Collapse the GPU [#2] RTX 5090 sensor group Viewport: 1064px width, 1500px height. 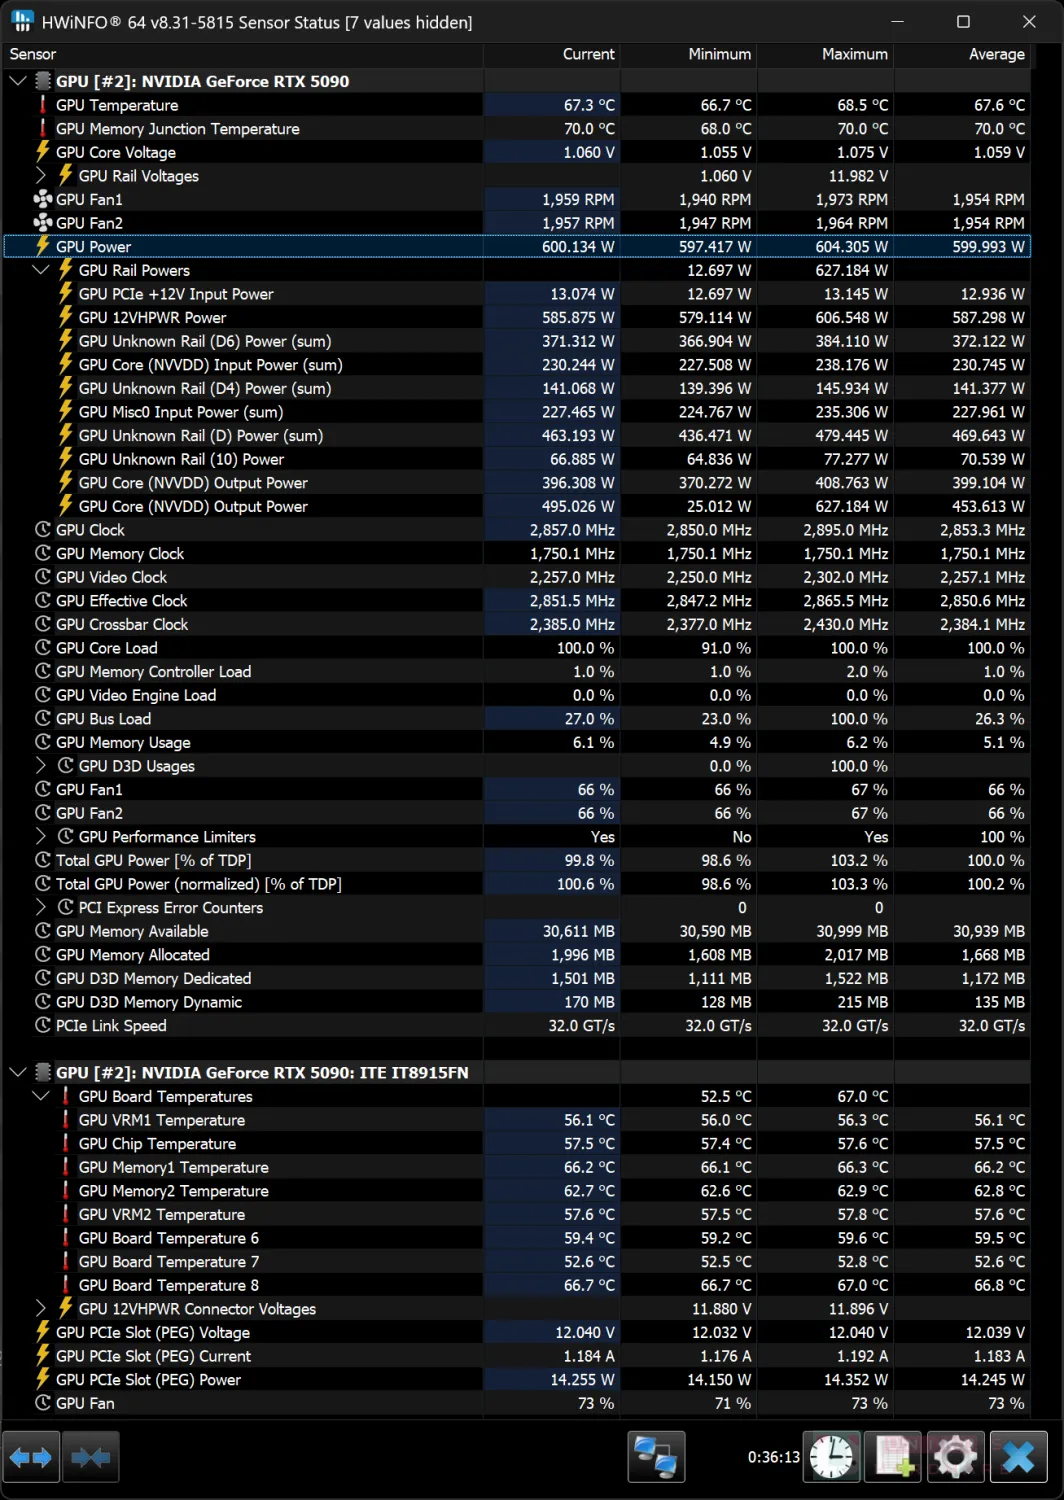tap(18, 82)
